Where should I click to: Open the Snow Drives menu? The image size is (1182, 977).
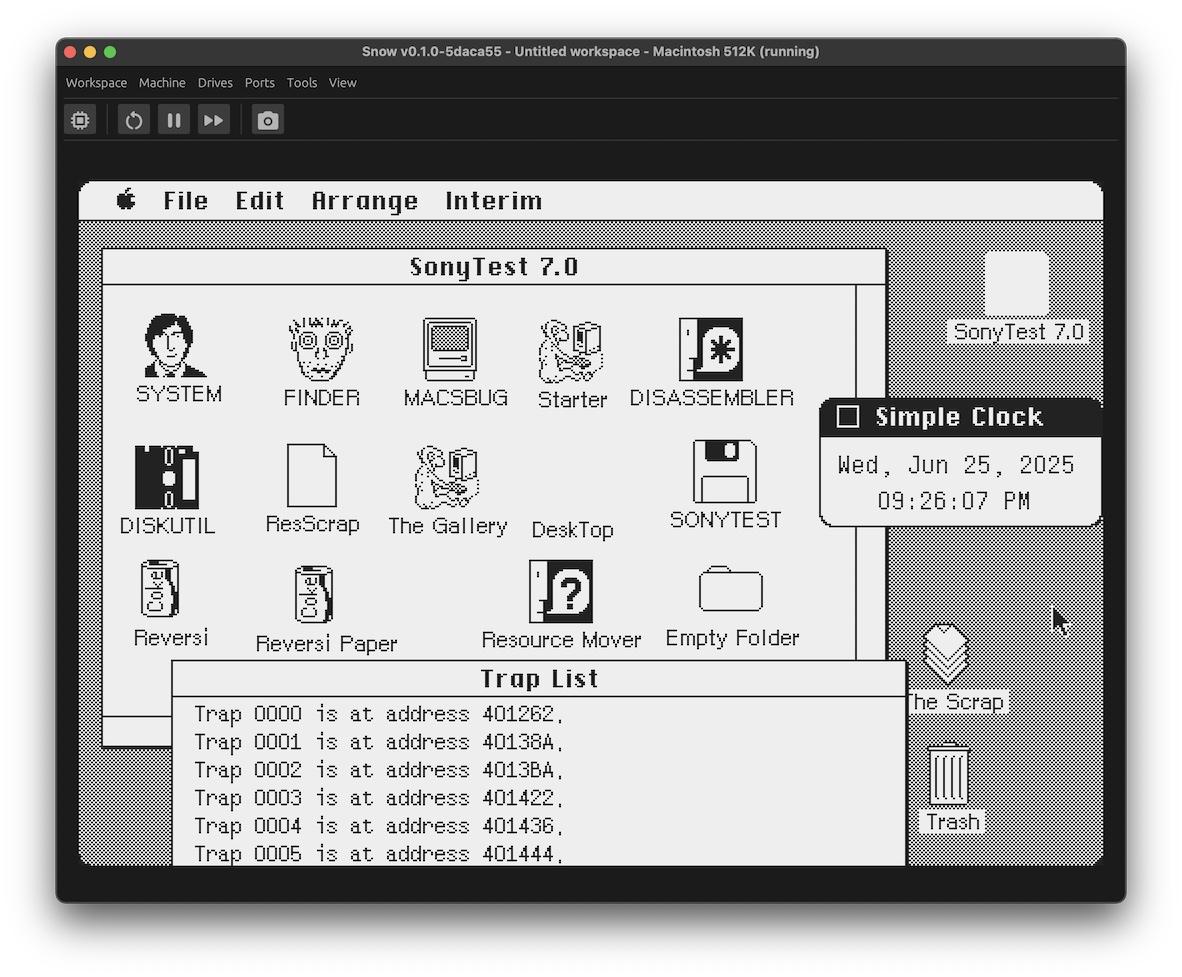[x=215, y=83]
